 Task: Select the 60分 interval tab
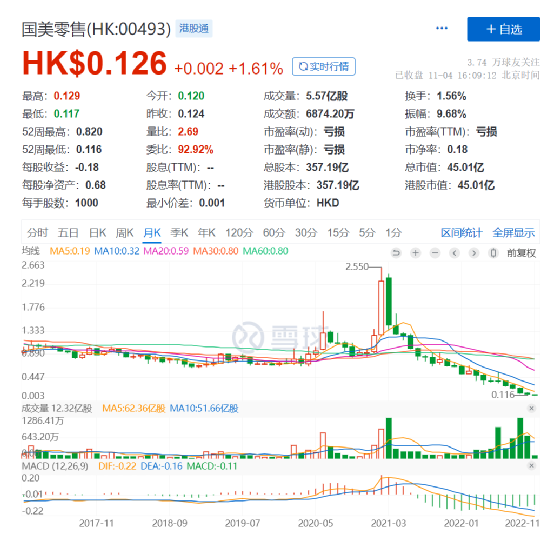point(274,233)
